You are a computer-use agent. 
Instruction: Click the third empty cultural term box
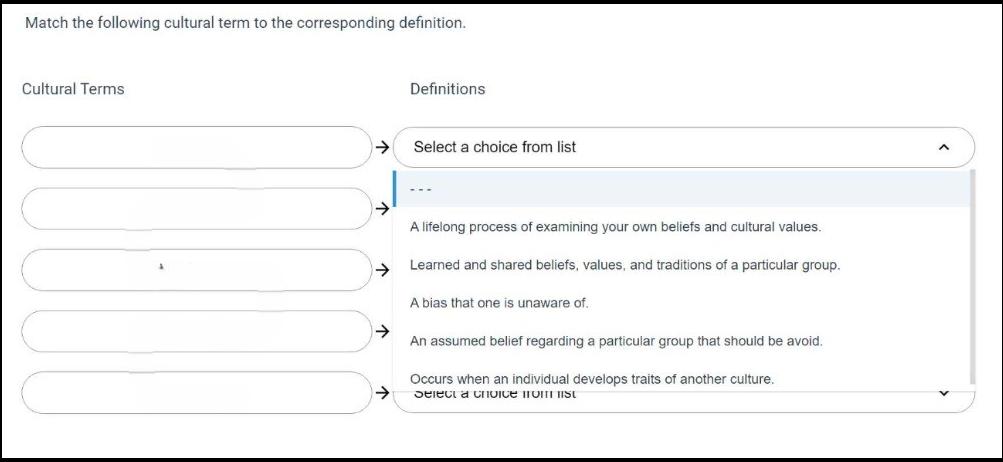[x=196, y=270]
